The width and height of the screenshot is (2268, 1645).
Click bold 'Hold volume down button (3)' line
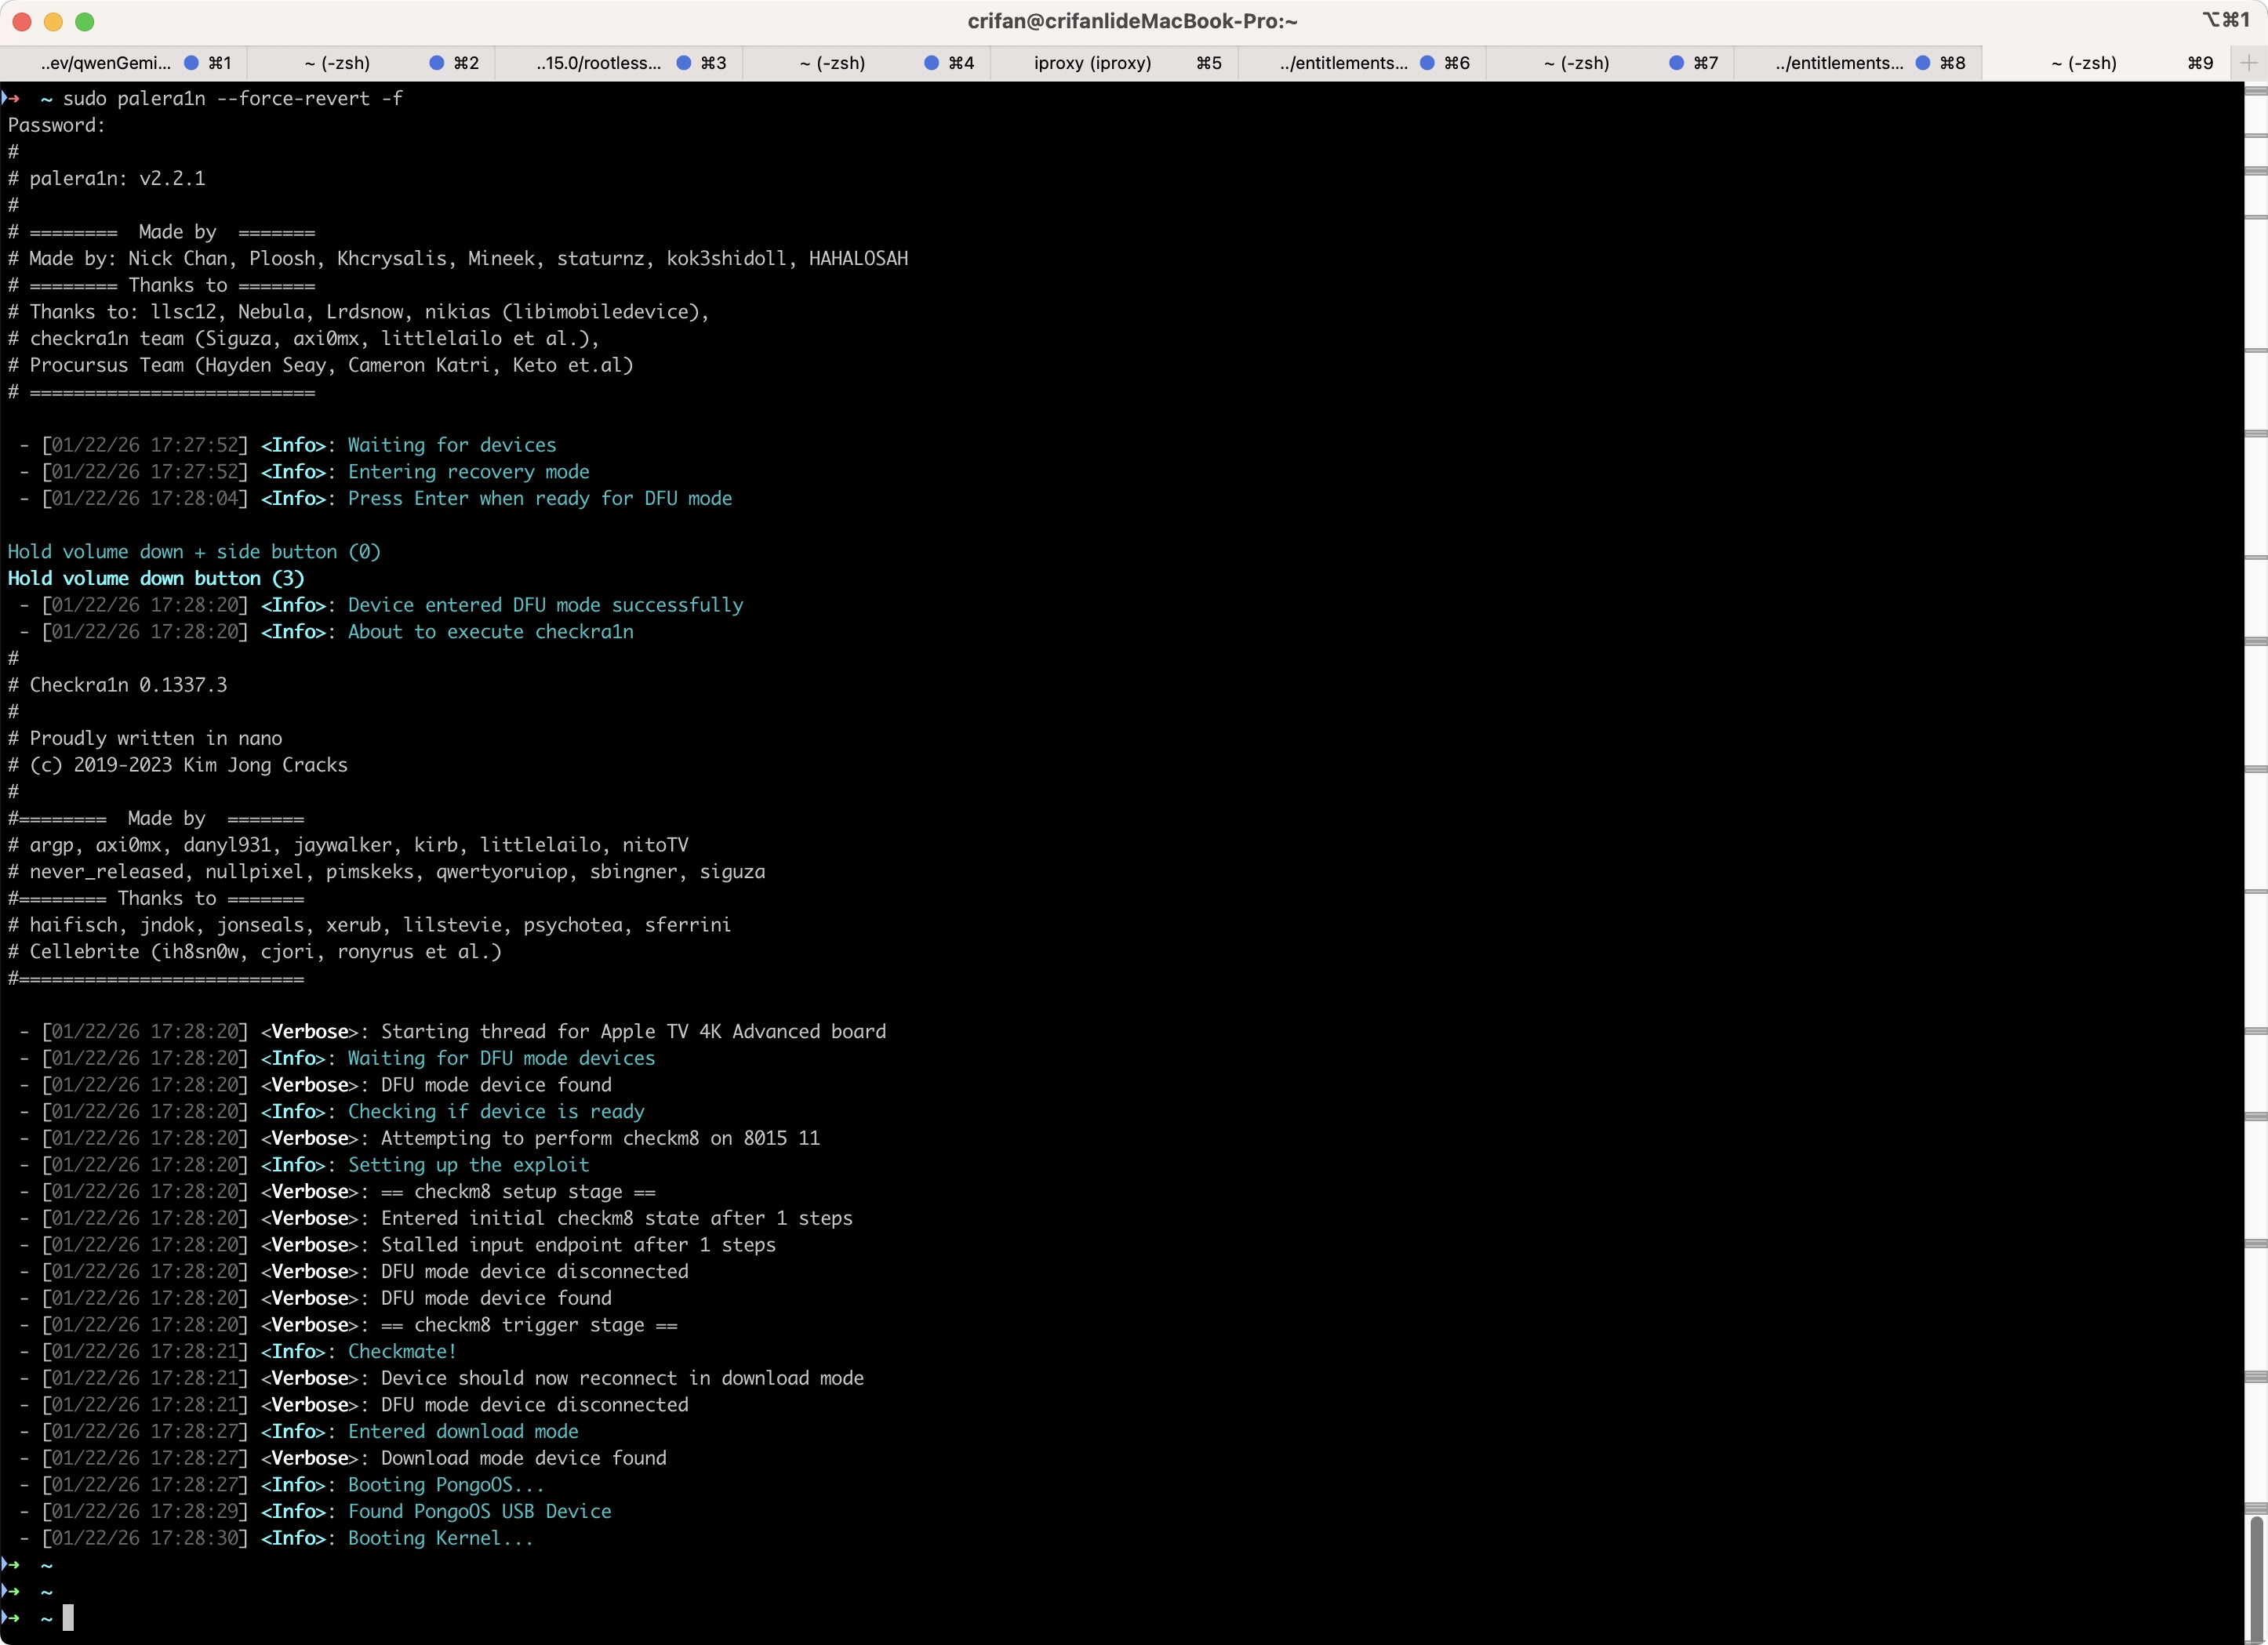156,578
